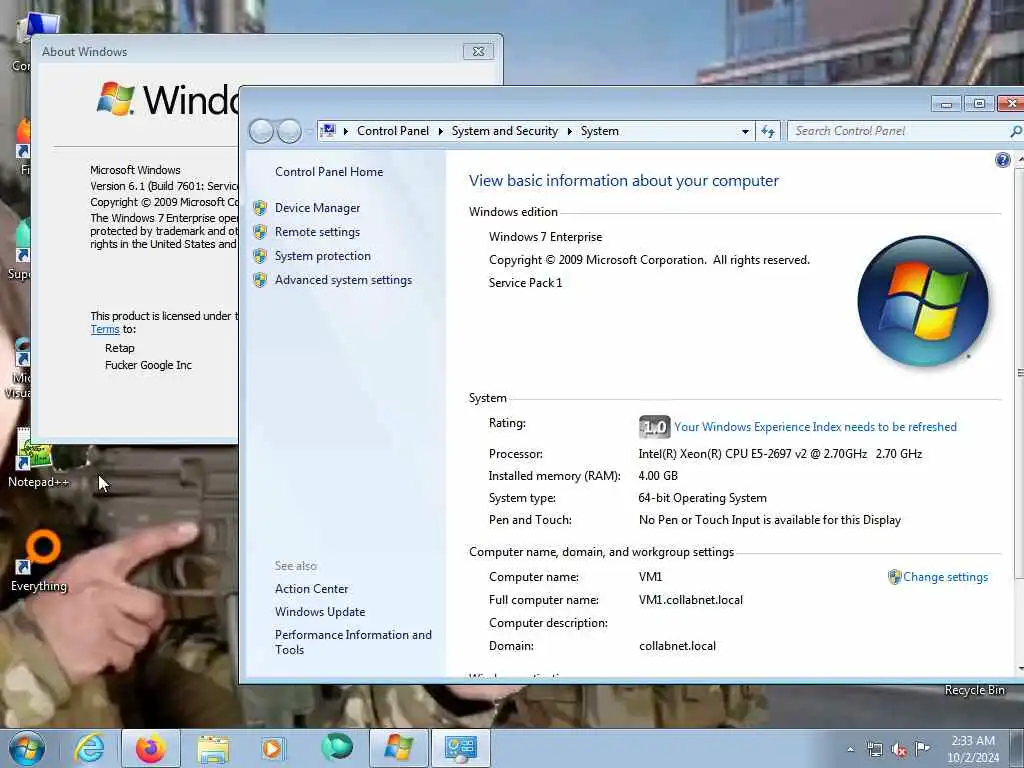The width and height of the screenshot is (1024, 768).
Task: Click the collabnet.local domain value
Action: [x=677, y=646]
